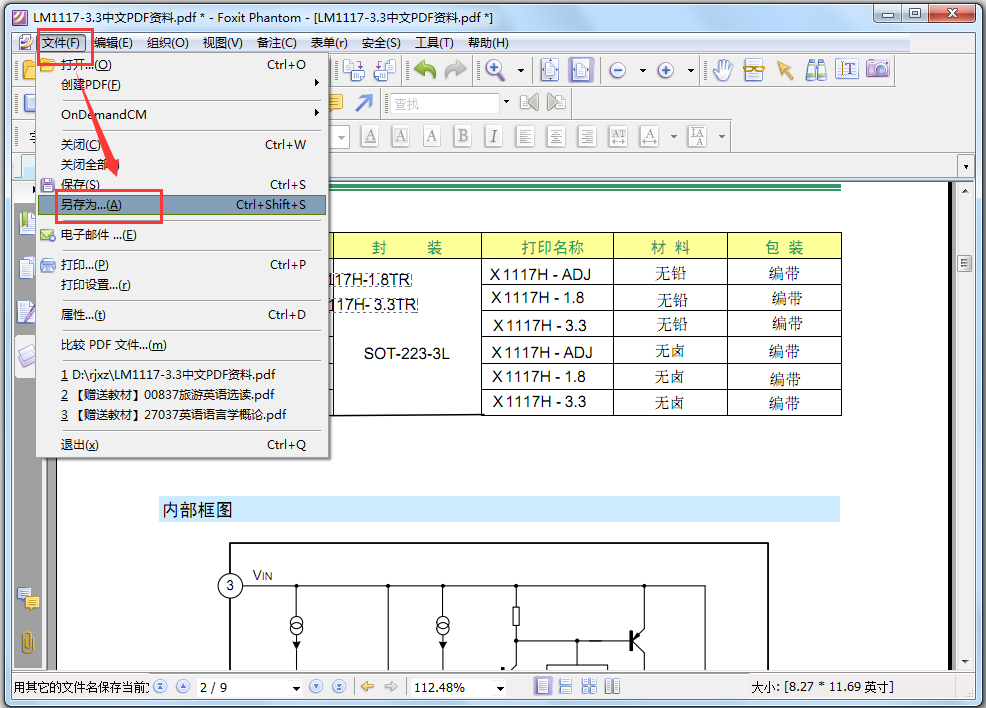Viewport: 986px width, 708px height.
Task: Click the 查找 search input field
Action: coord(445,104)
